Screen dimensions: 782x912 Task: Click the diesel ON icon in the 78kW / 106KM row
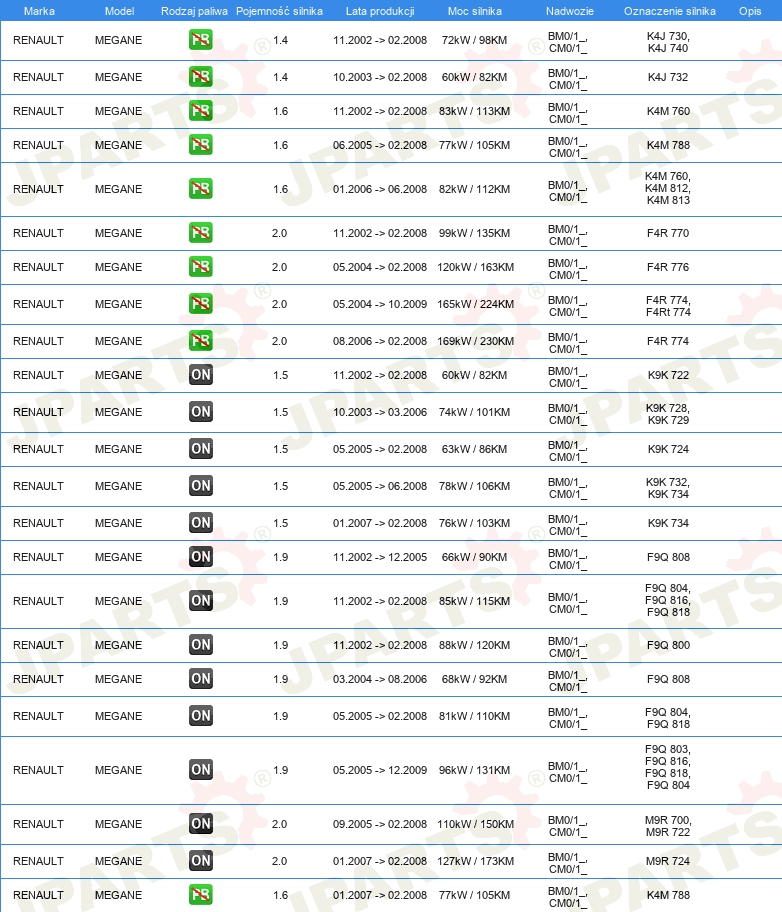pos(201,486)
